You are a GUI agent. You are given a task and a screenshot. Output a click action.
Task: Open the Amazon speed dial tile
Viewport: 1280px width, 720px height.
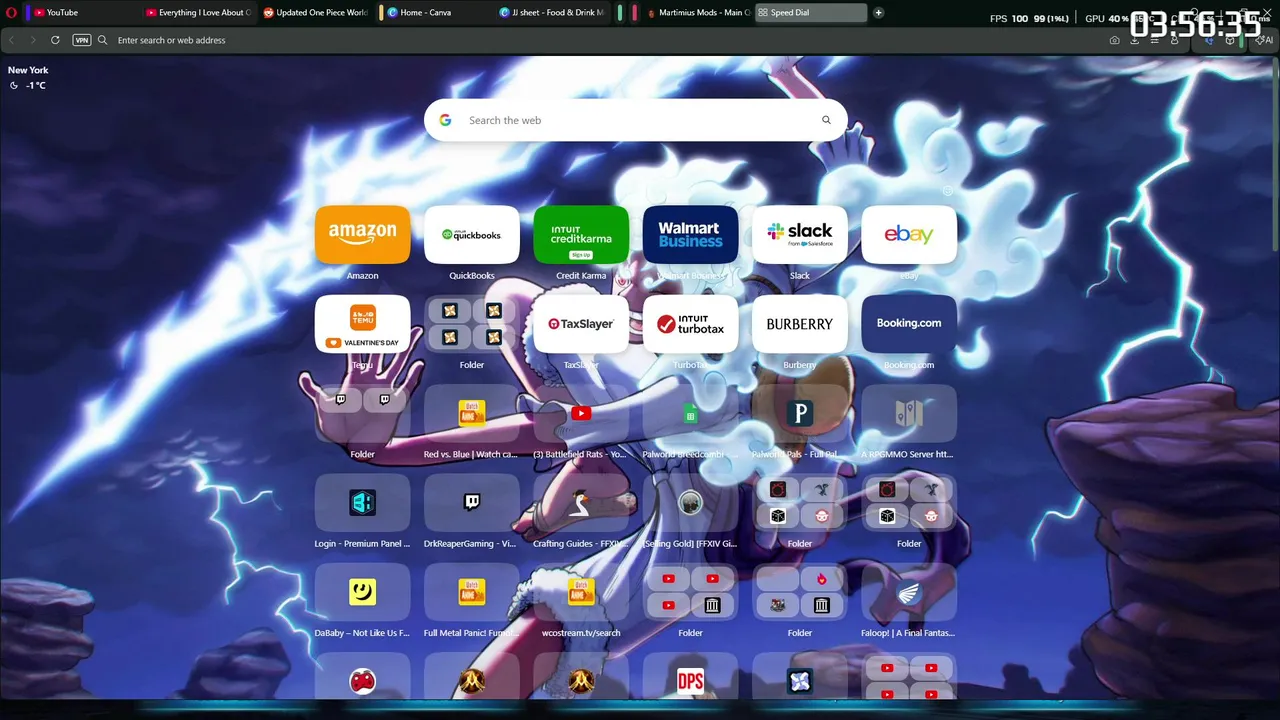point(362,235)
